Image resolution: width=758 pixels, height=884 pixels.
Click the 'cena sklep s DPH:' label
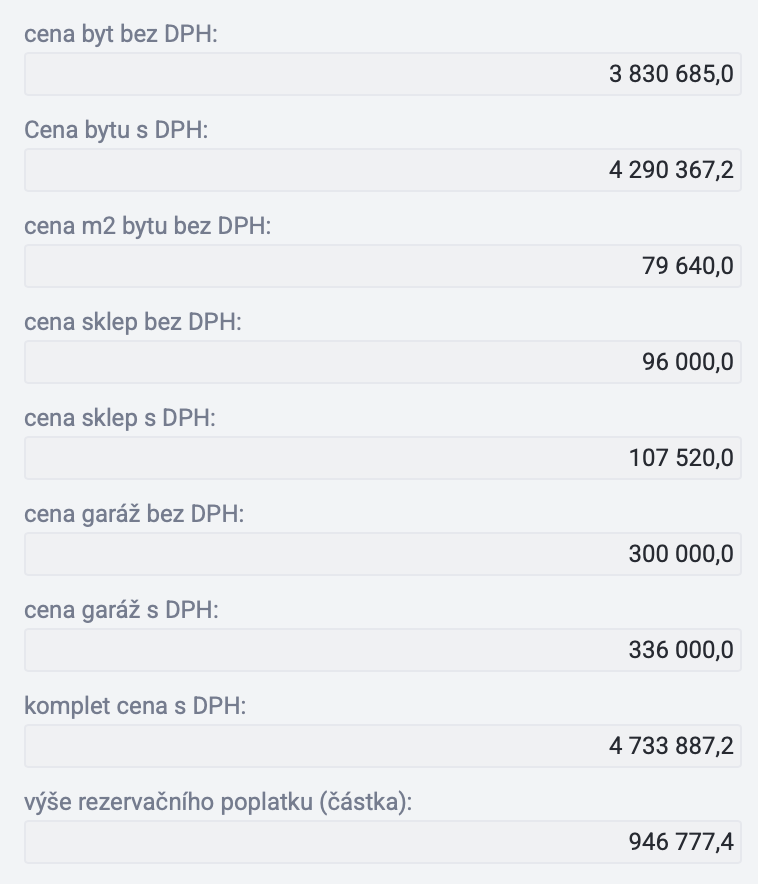[120, 418]
